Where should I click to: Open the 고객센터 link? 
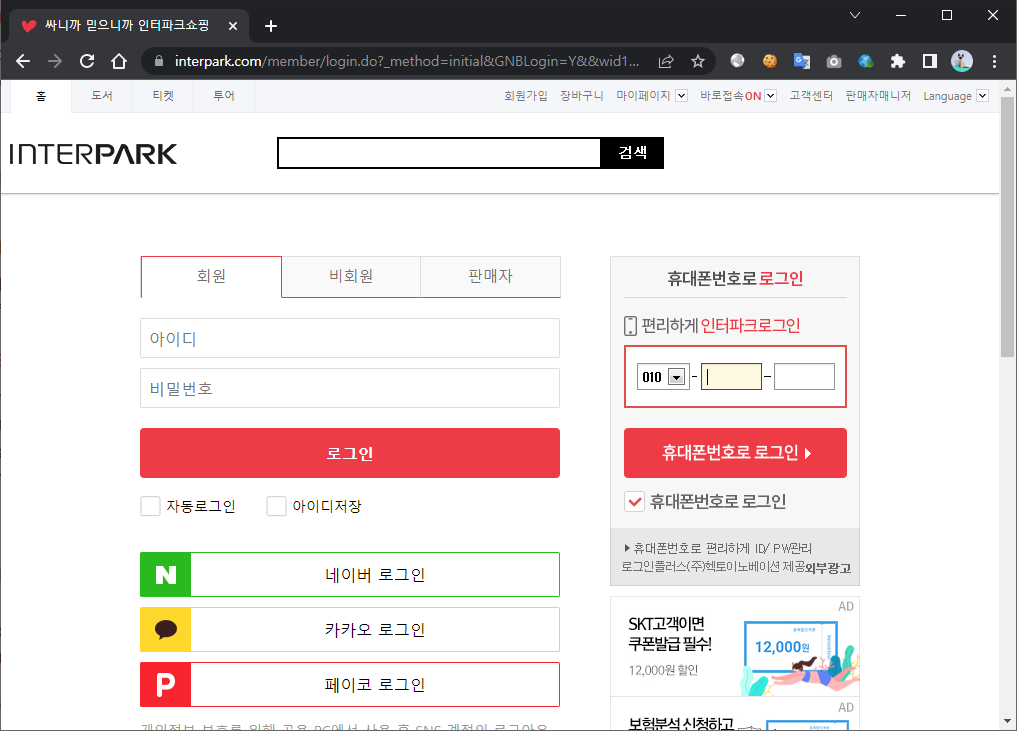pyautogui.click(x=811, y=96)
